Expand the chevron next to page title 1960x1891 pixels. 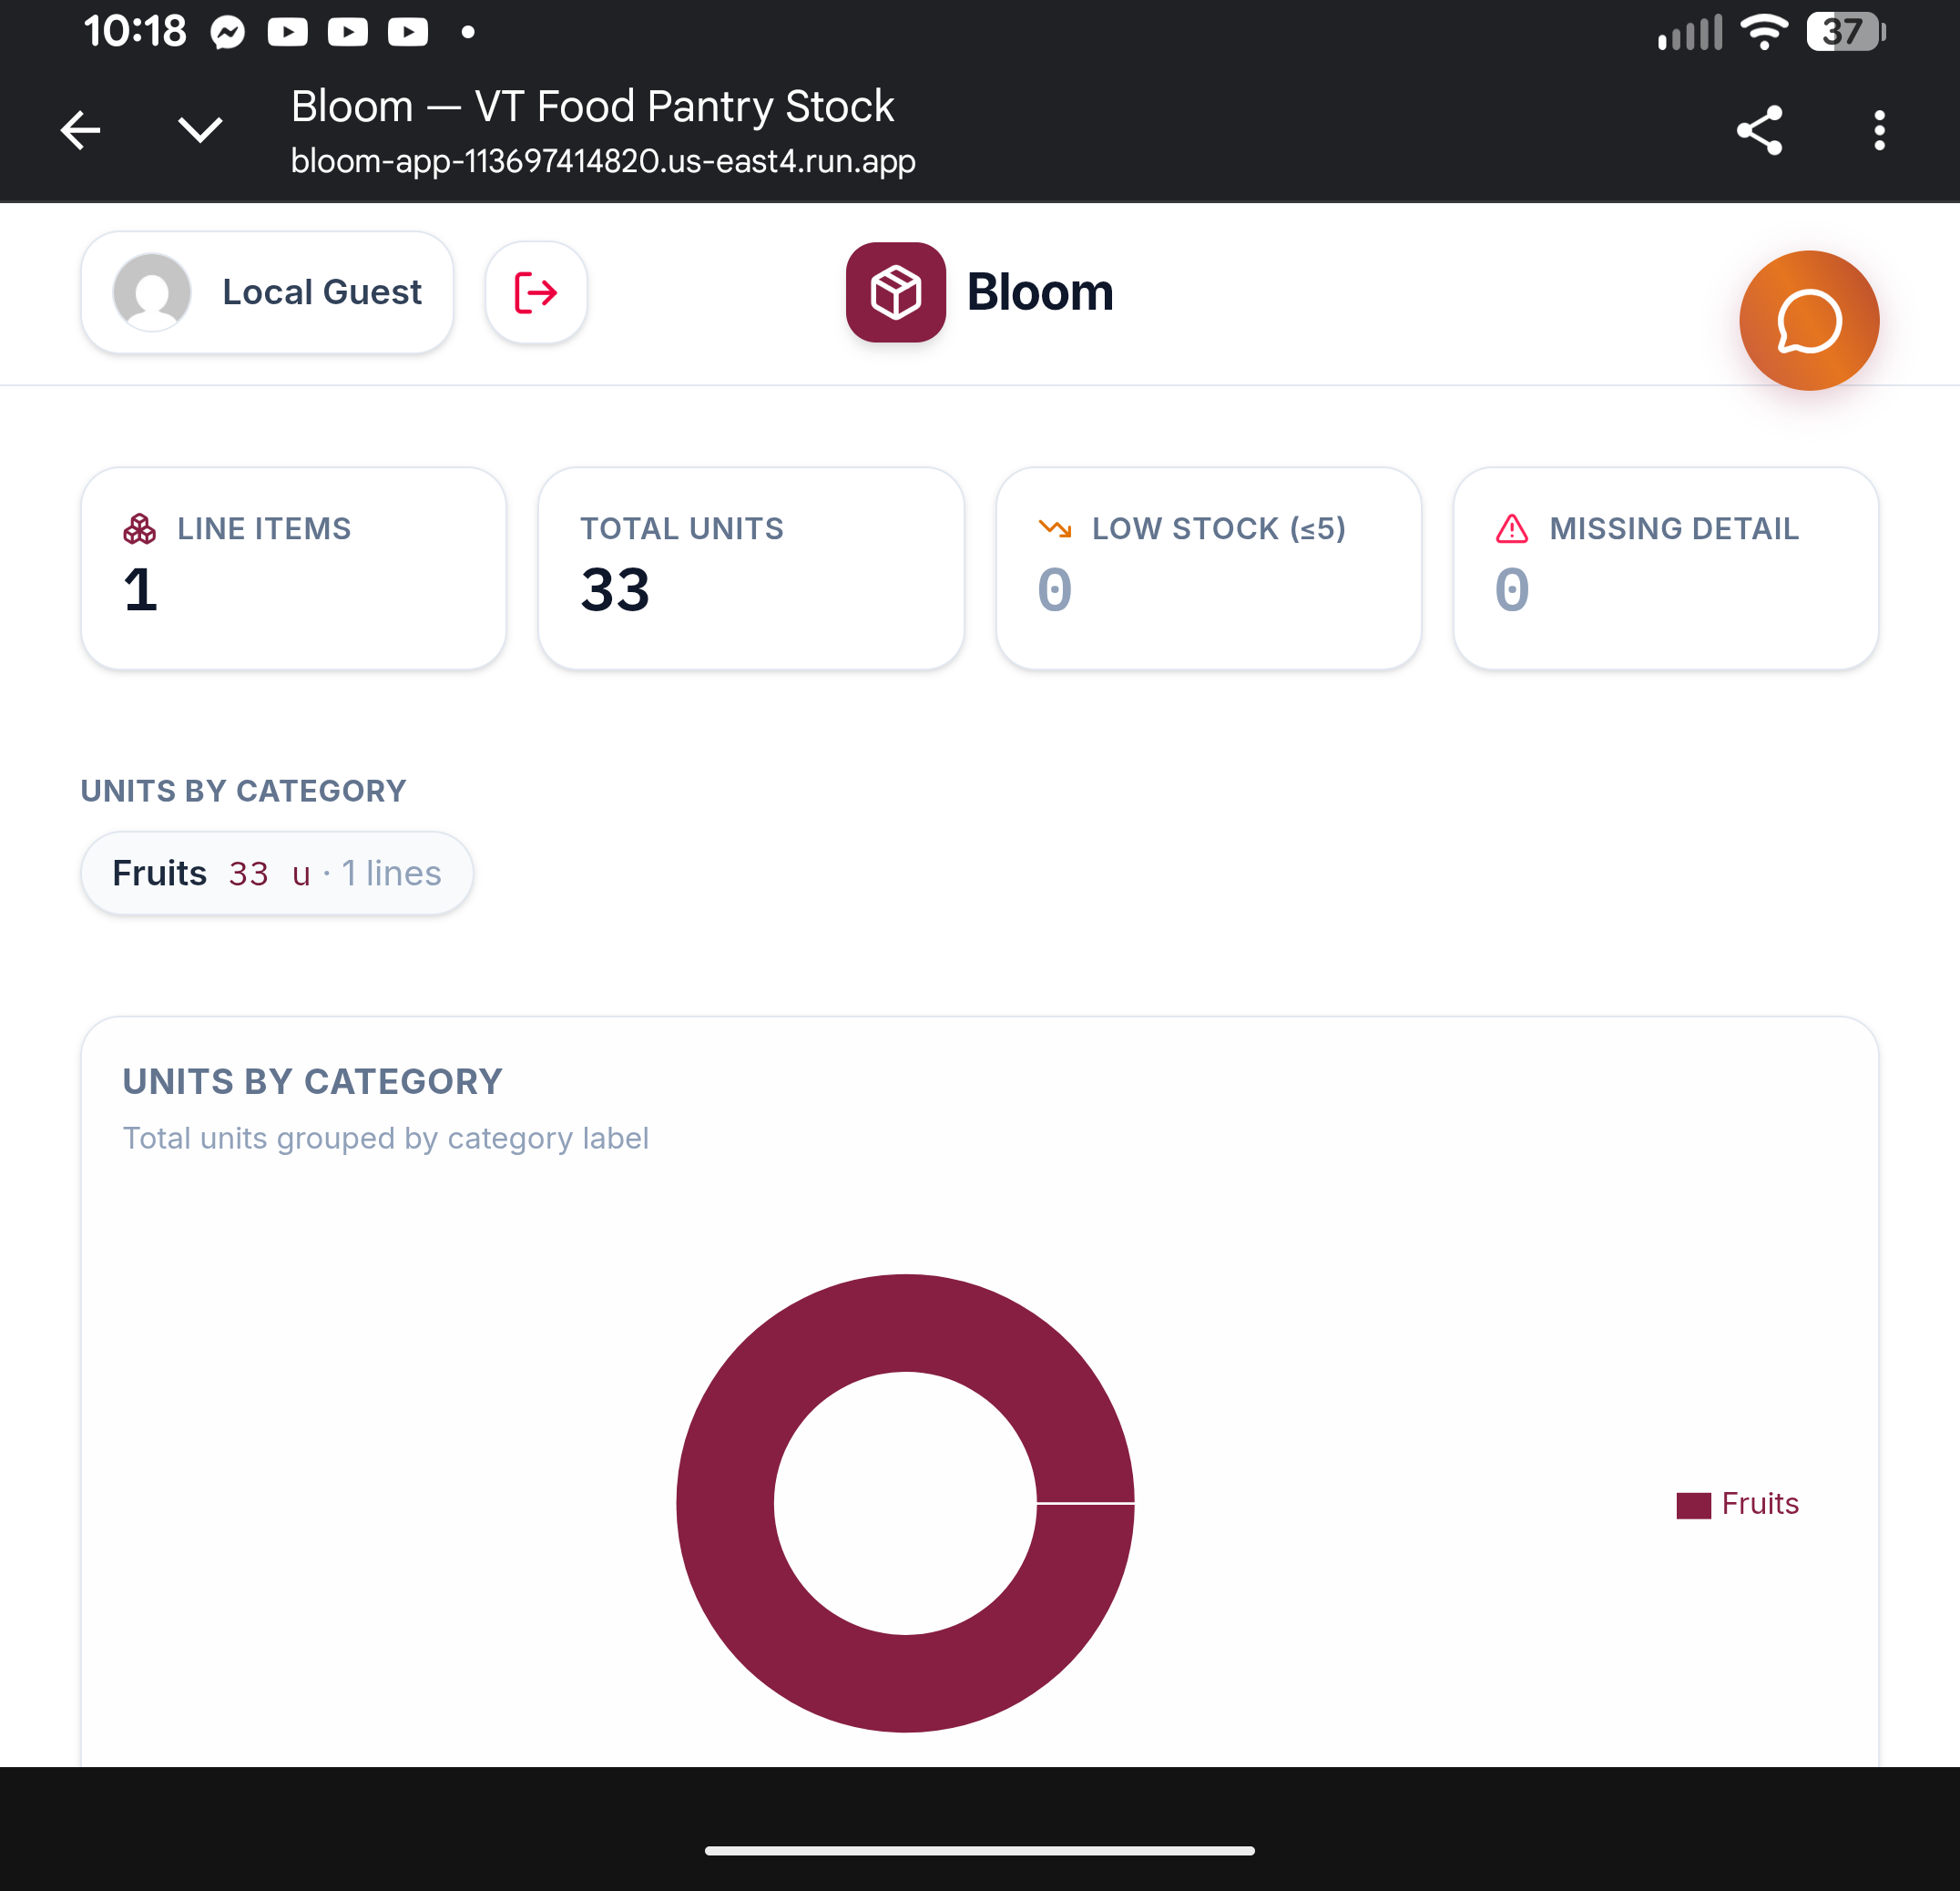(x=200, y=130)
